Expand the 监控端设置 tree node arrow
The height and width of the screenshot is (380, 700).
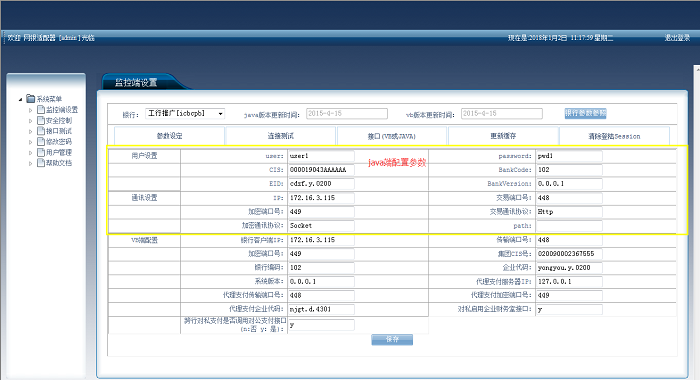coord(30,110)
